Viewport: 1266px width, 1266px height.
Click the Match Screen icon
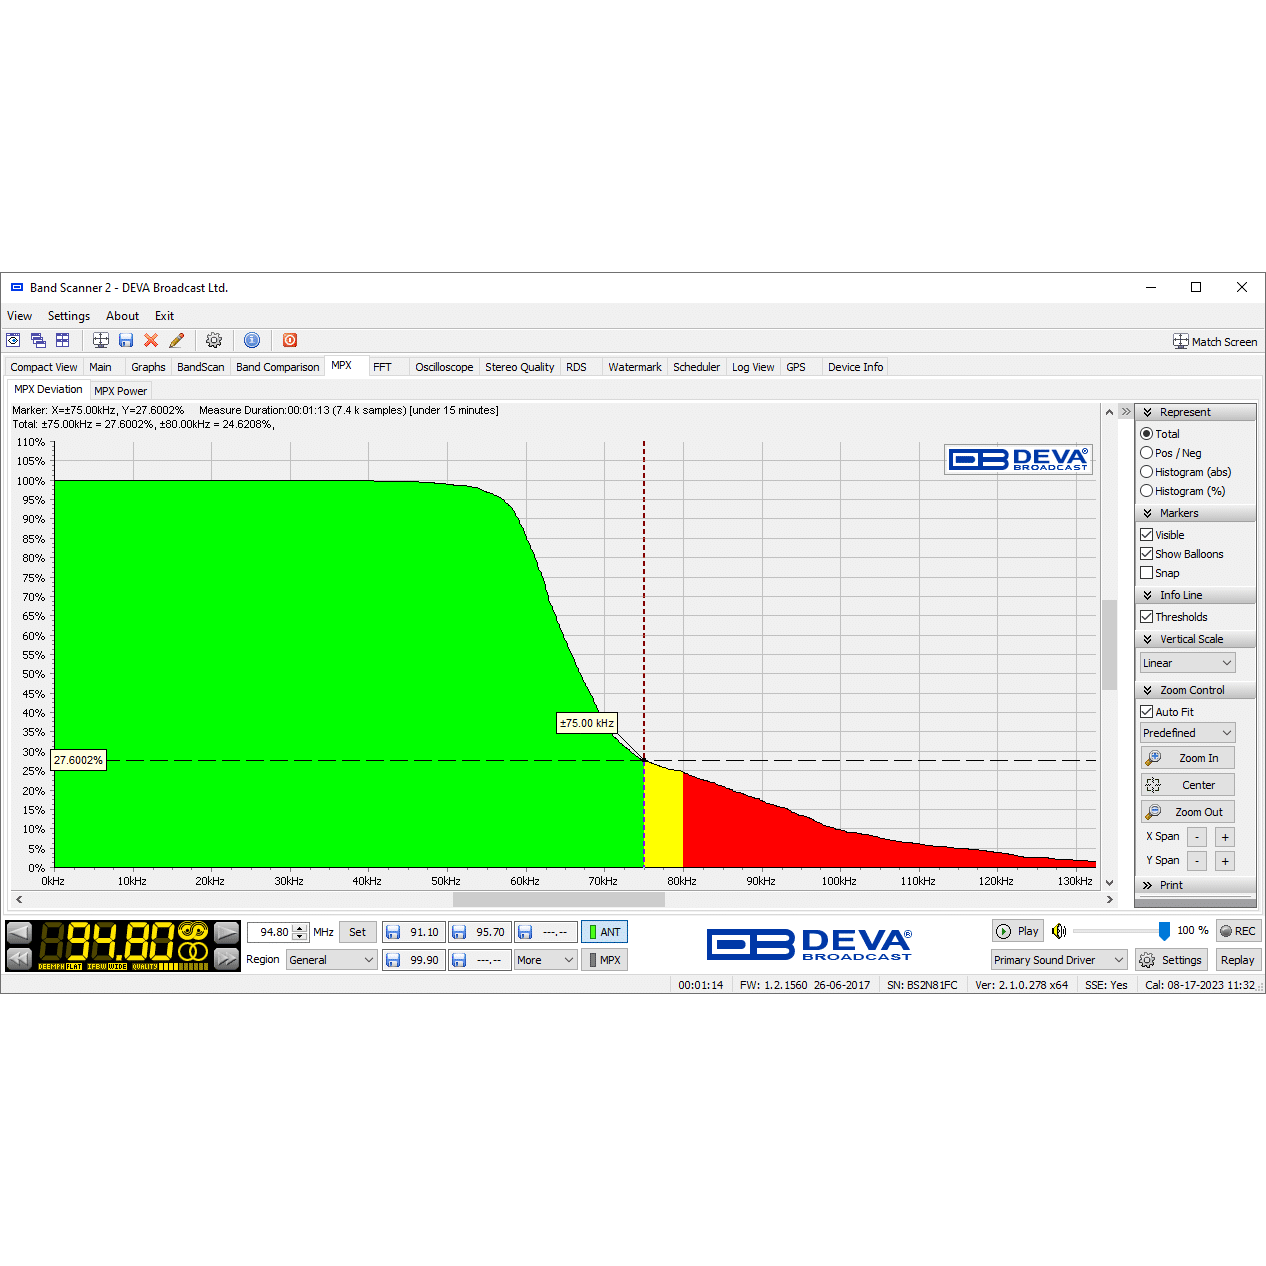pos(1181,342)
